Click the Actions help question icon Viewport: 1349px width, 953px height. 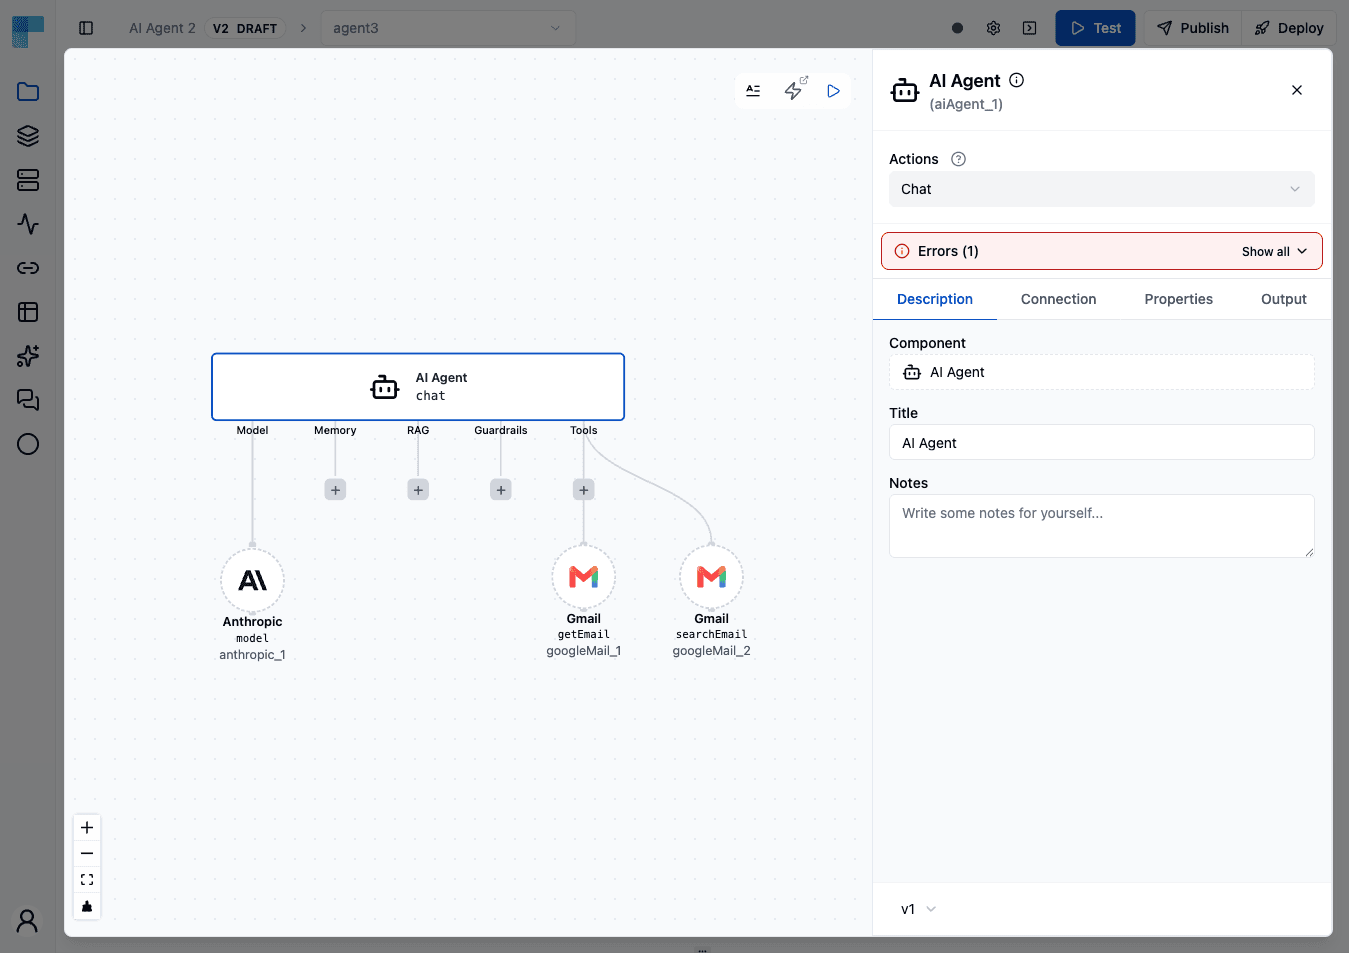coord(958,159)
